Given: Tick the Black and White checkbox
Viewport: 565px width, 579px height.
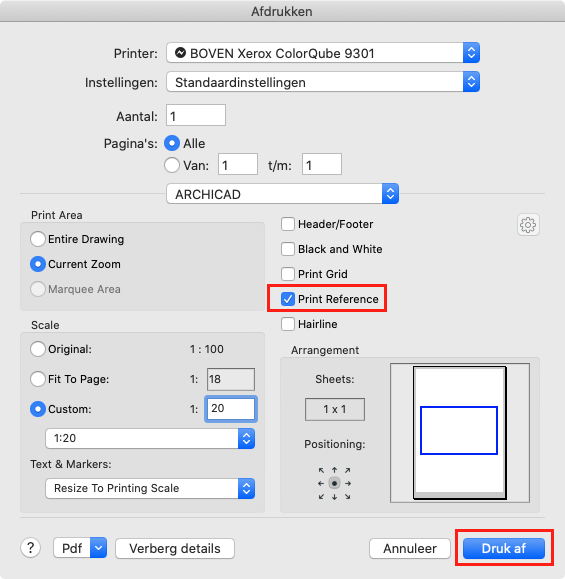Looking at the screenshot, I should [x=288, y=249].
